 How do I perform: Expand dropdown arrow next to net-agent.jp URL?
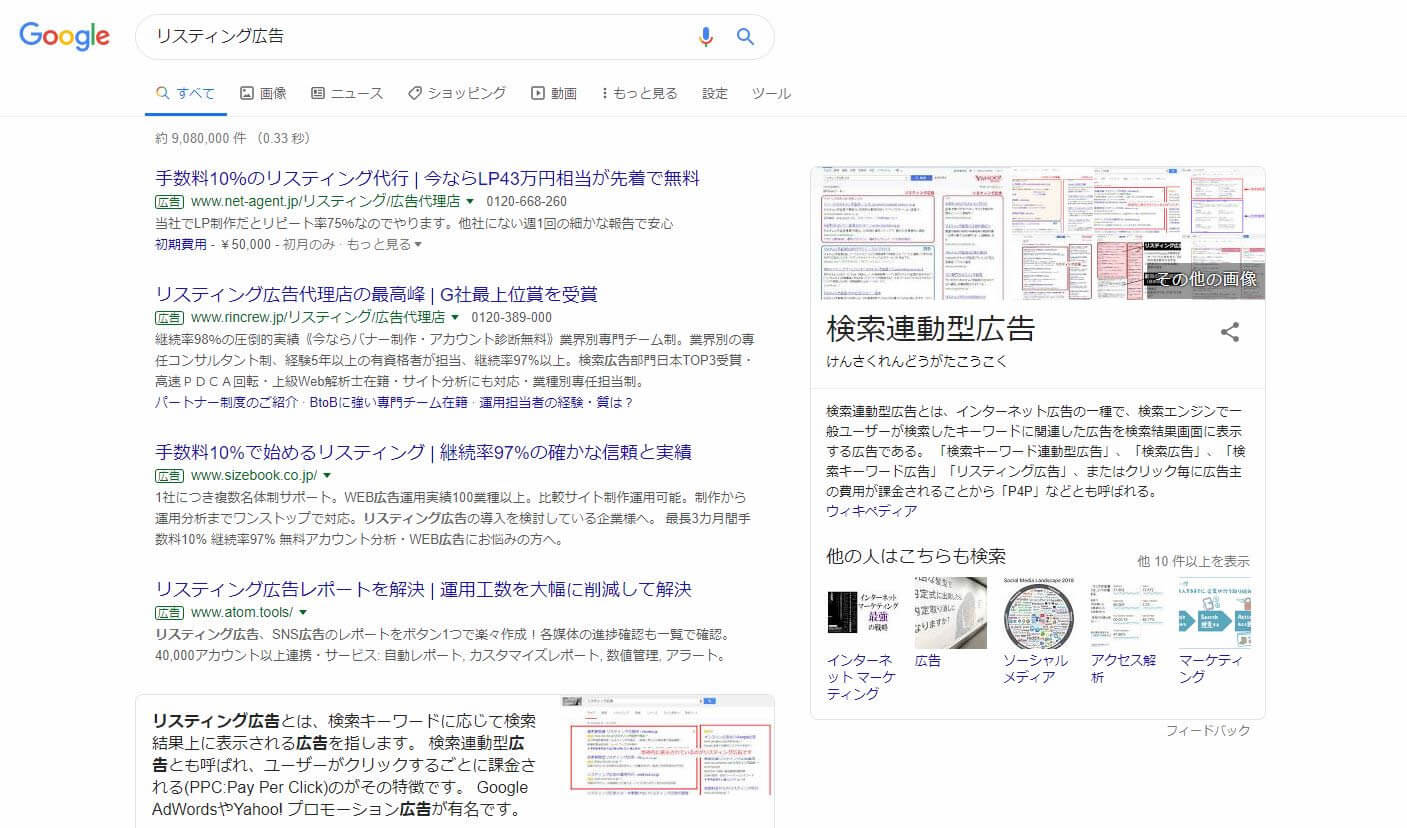[470, 201]
